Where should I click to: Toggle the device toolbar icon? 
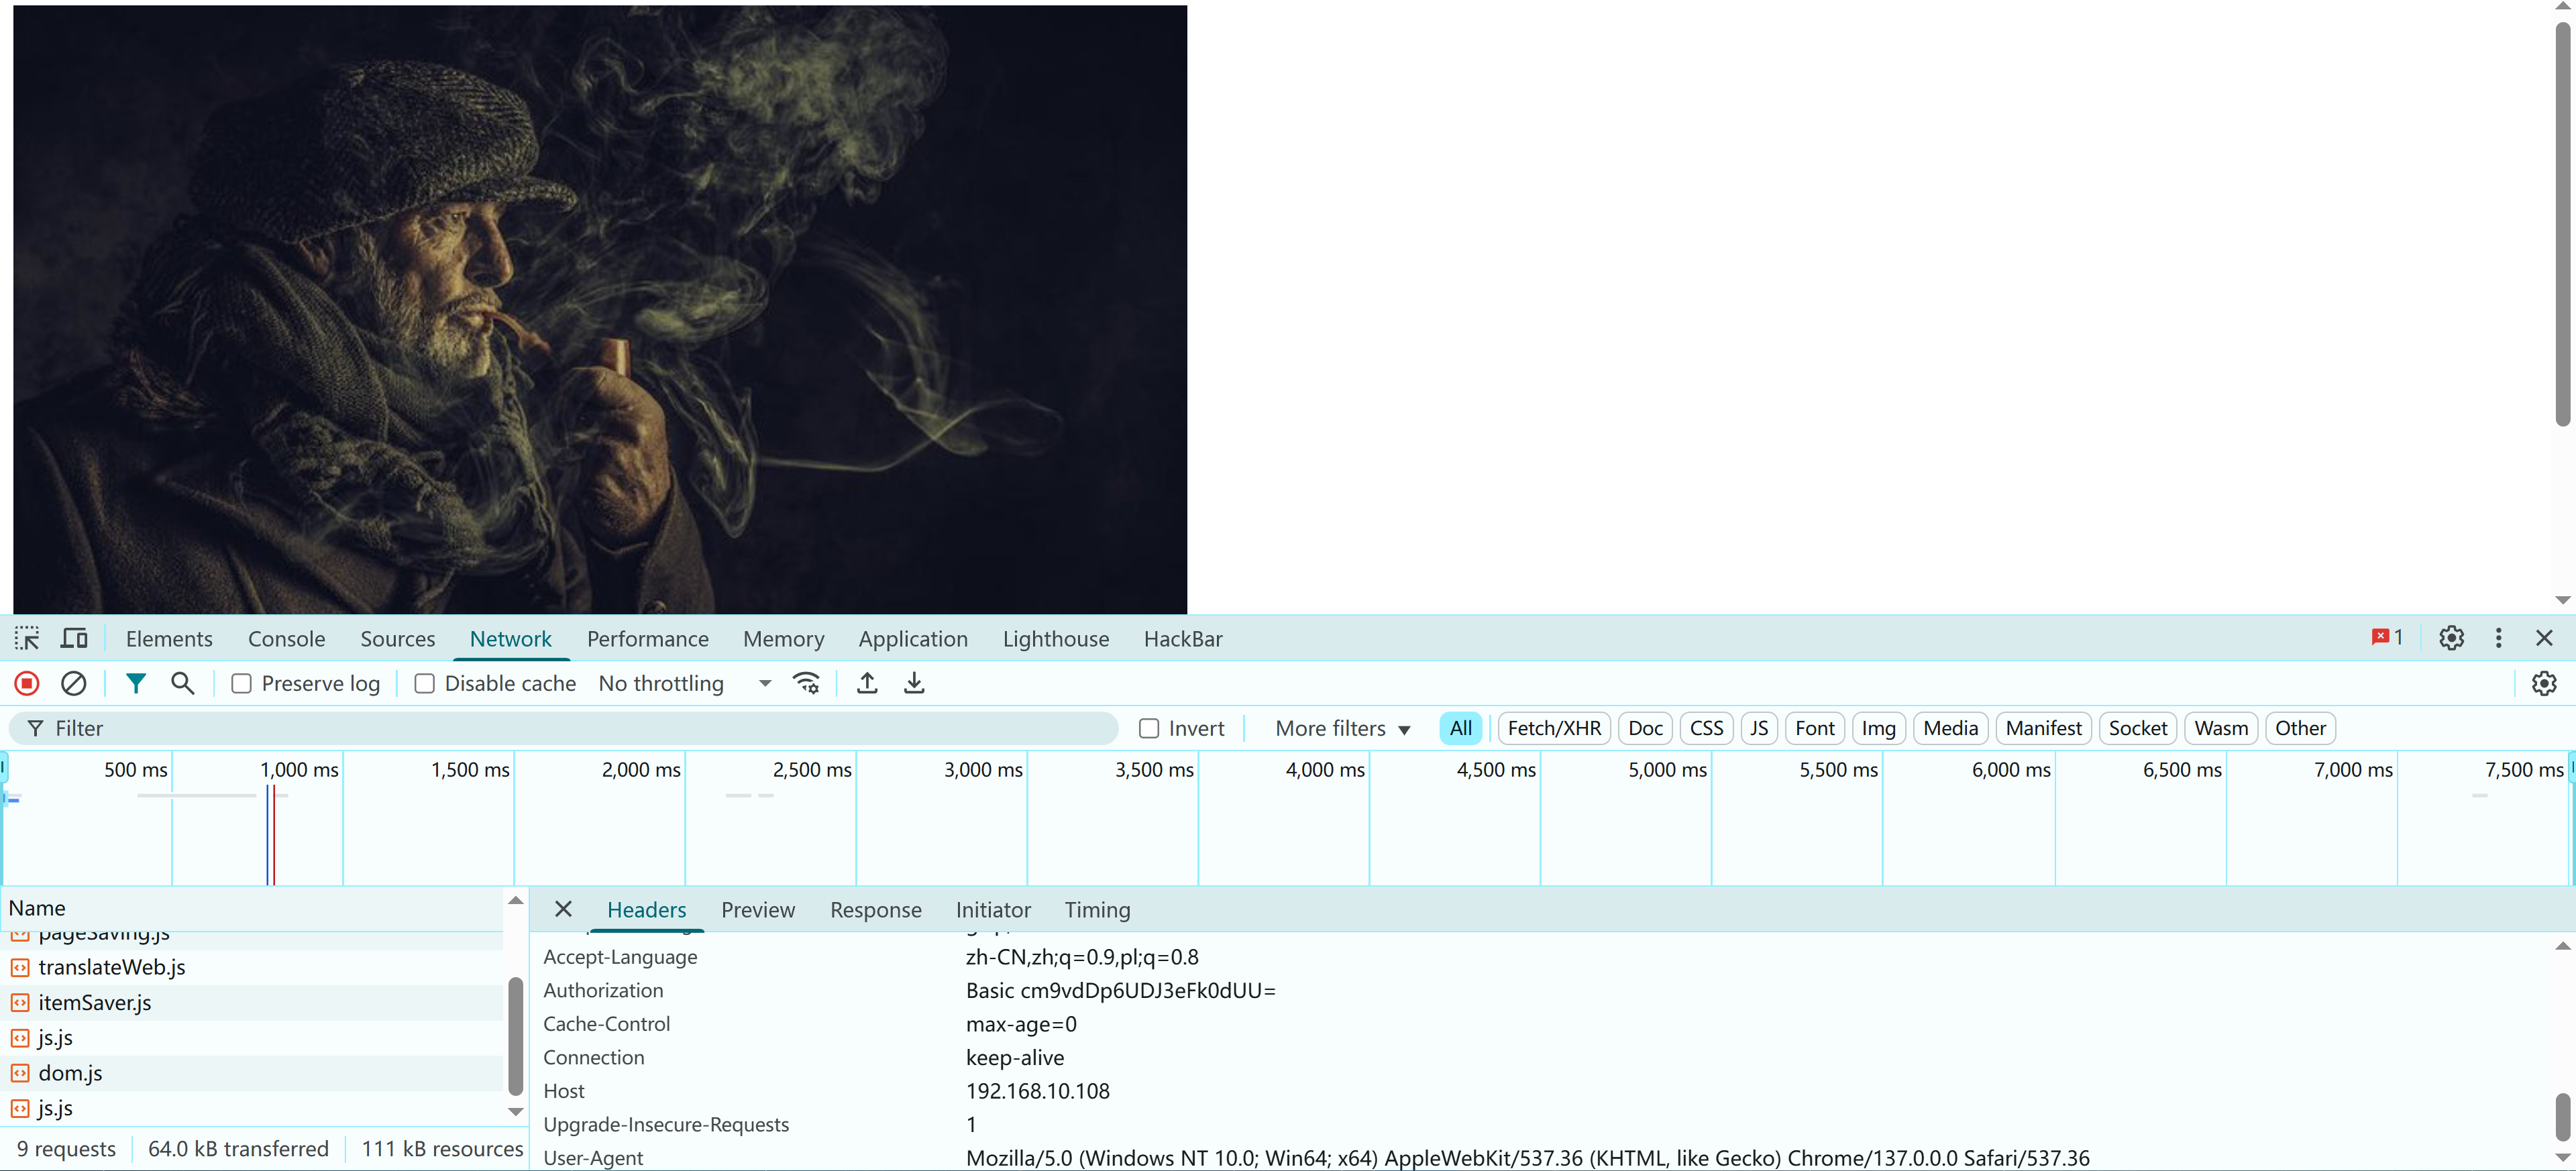point(75,638)
